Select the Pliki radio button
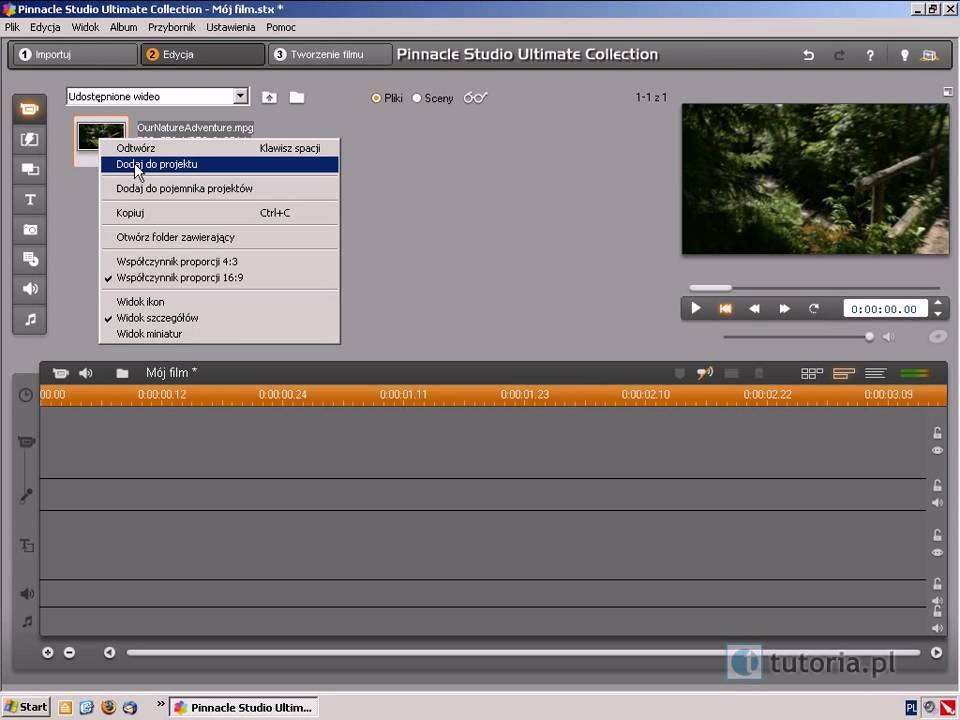960x720 pixels. (376, 98)
